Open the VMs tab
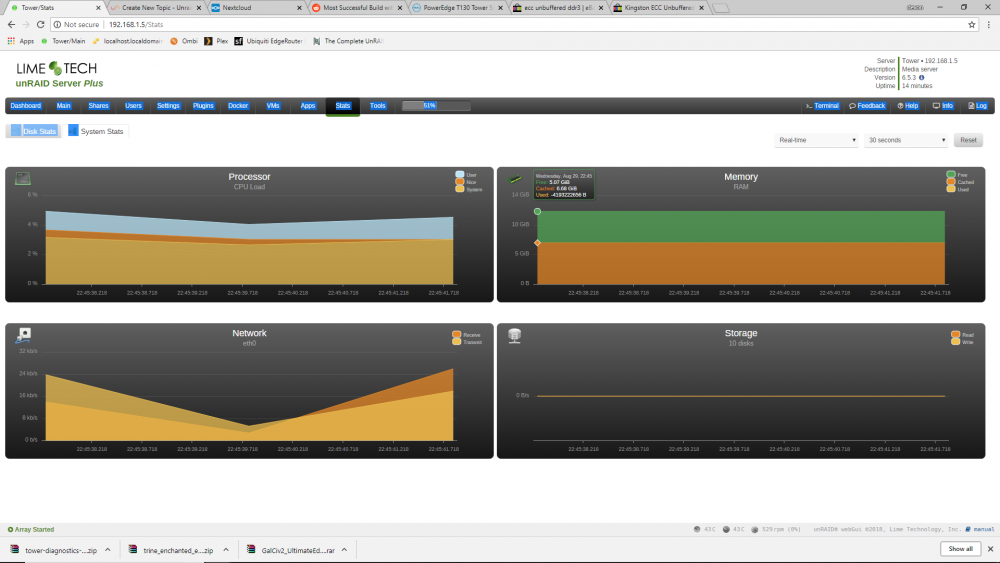 tap(273, 106)
